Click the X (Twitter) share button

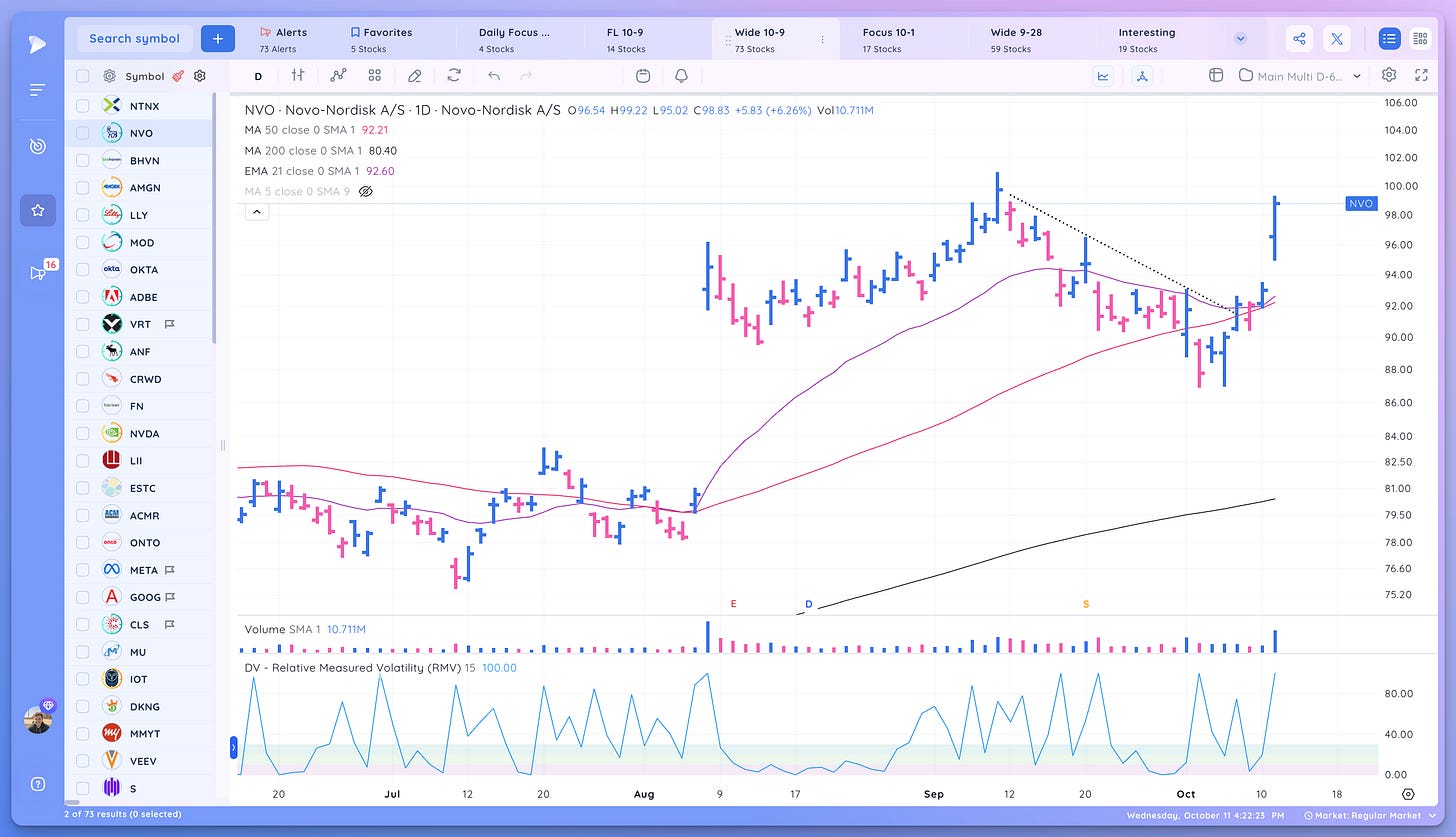pos(1337,39)
